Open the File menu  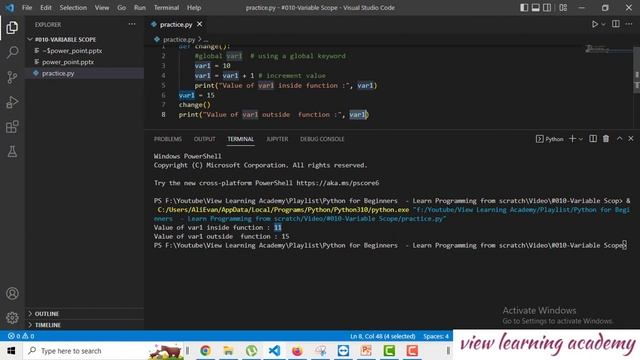27,8
